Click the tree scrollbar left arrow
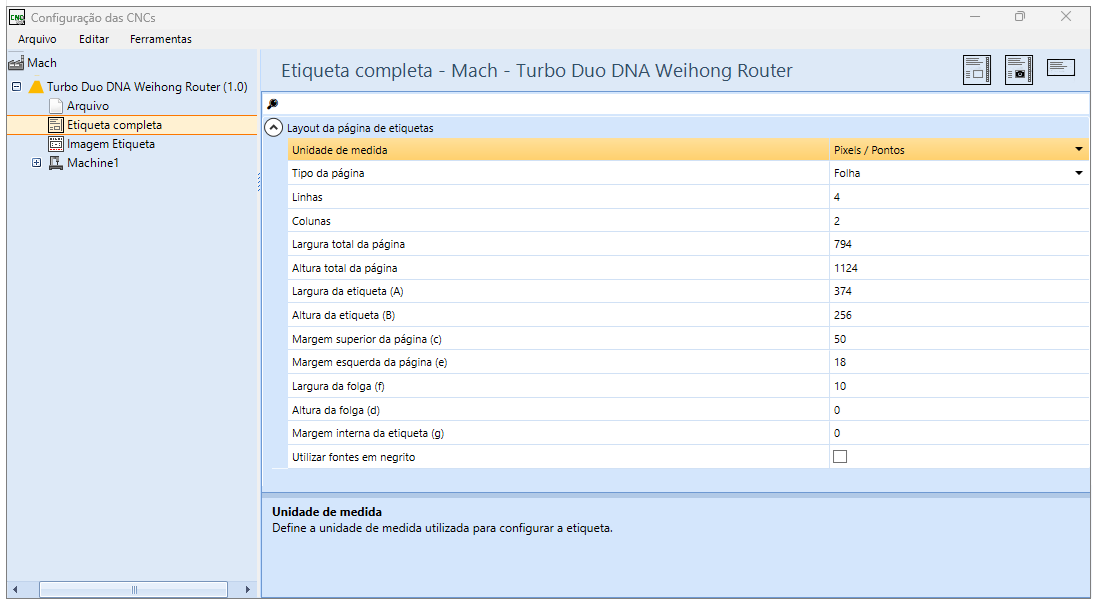This screenshot has width=1097, height=602. 15,589
